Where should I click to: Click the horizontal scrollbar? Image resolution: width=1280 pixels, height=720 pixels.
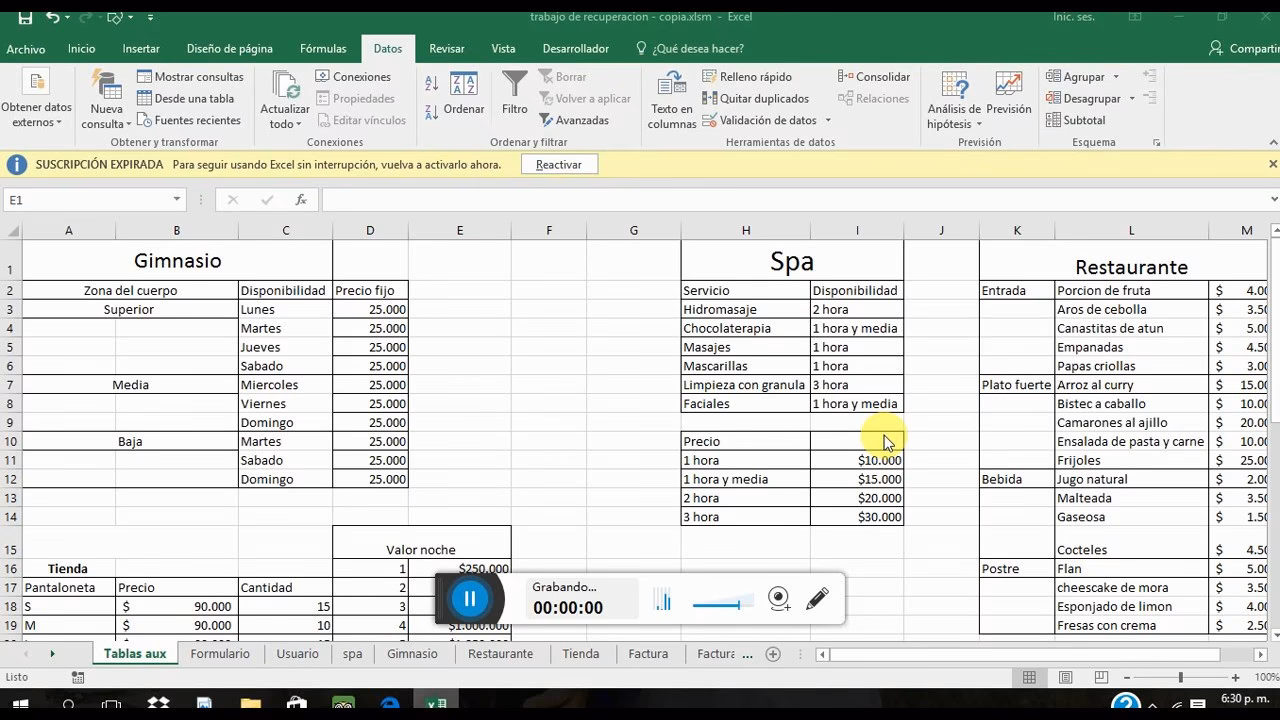point(1025,655)
